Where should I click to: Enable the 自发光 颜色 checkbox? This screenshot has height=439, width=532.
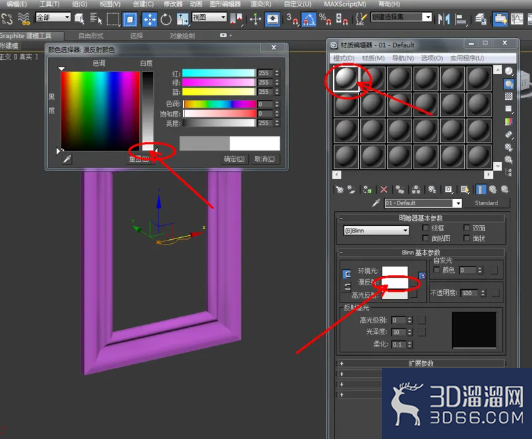(437, 270)
